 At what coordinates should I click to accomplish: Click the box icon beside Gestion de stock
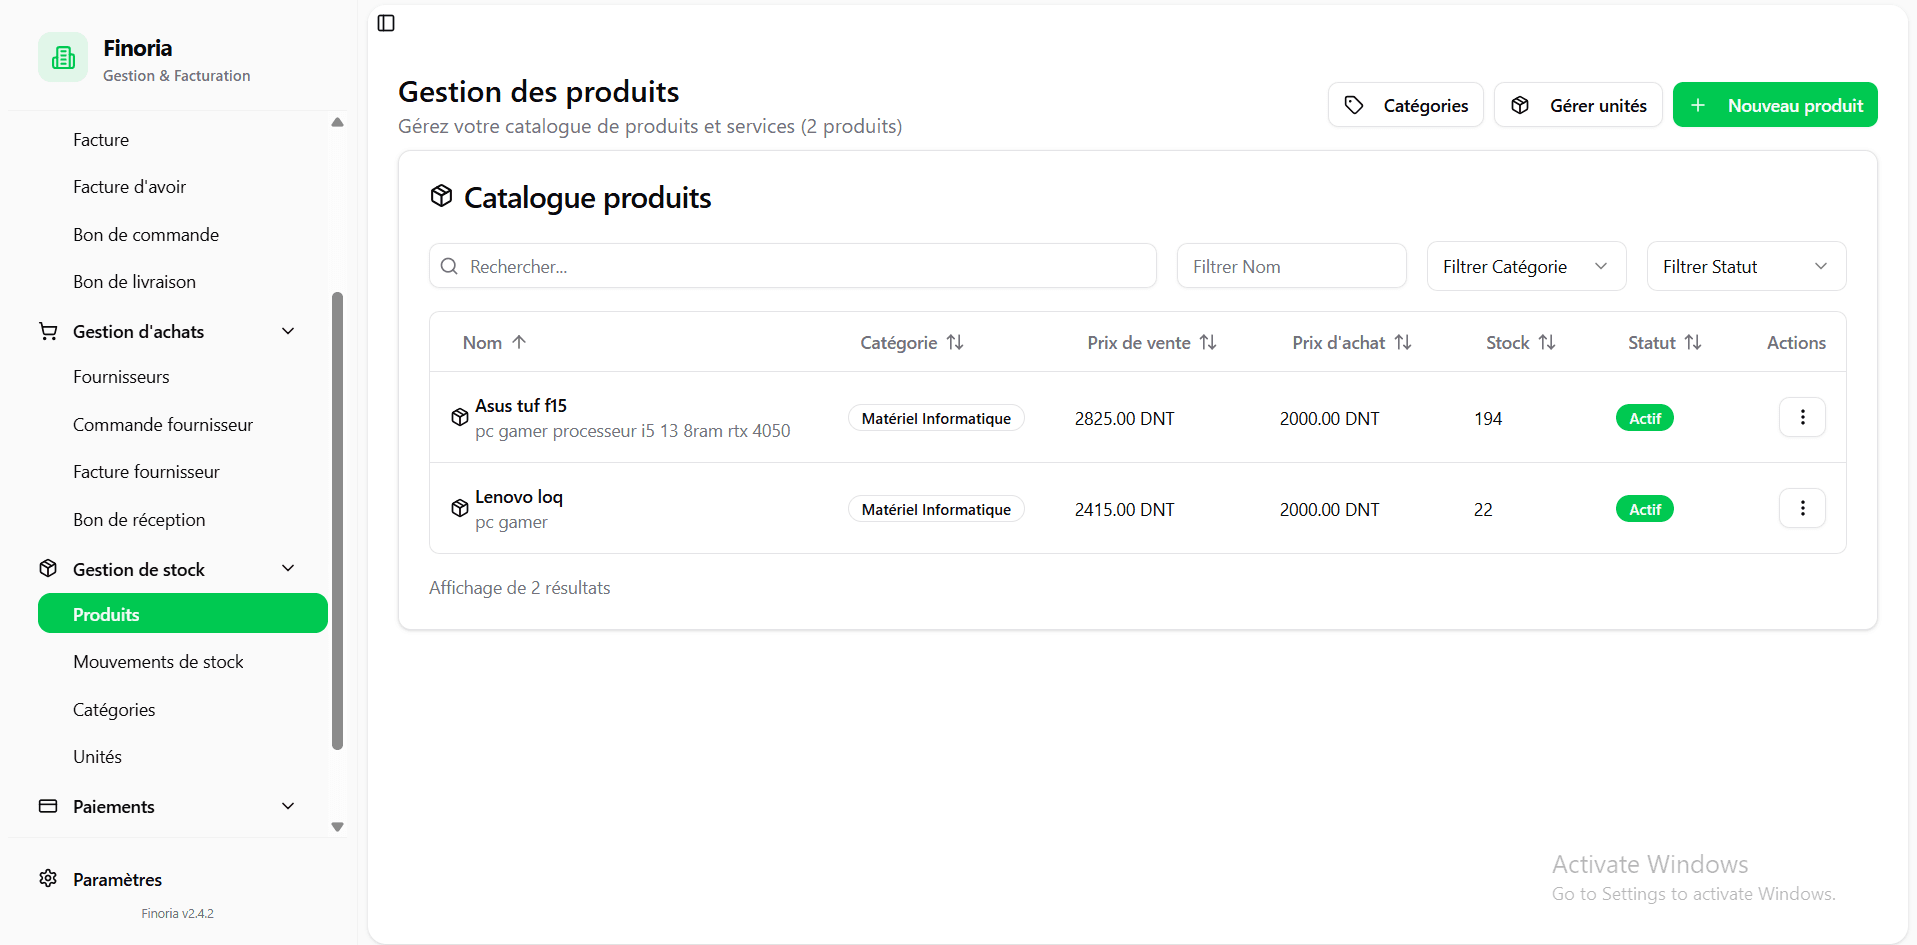[48, 568]
